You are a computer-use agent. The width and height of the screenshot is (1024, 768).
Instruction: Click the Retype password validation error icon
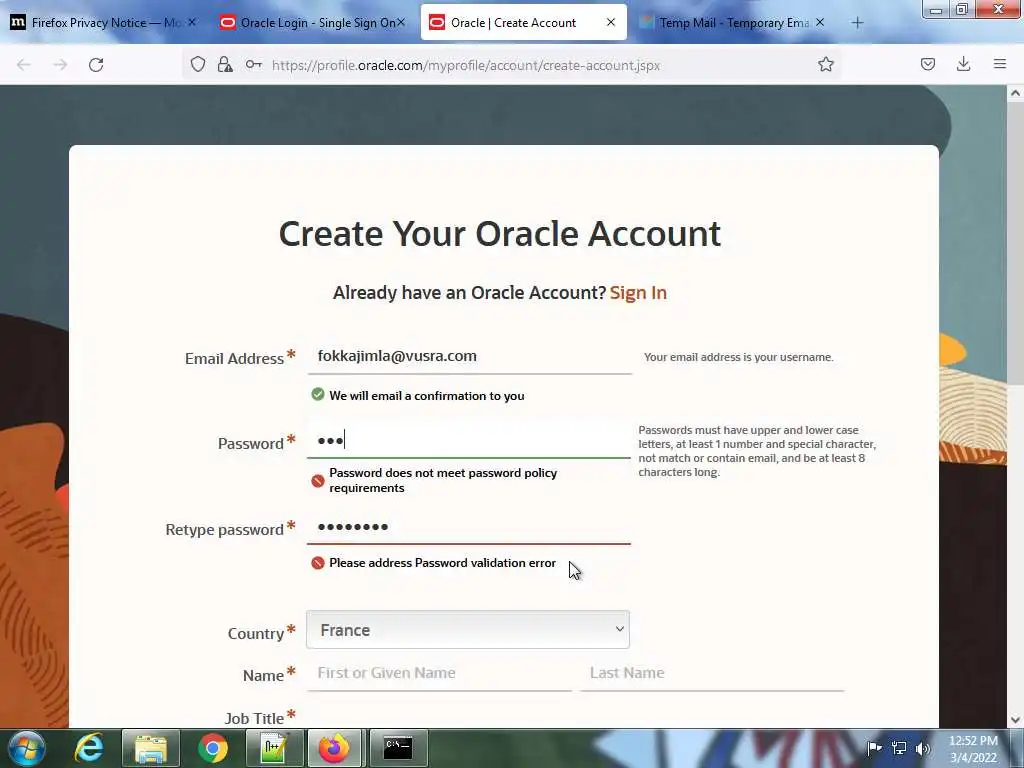[318, 563]
